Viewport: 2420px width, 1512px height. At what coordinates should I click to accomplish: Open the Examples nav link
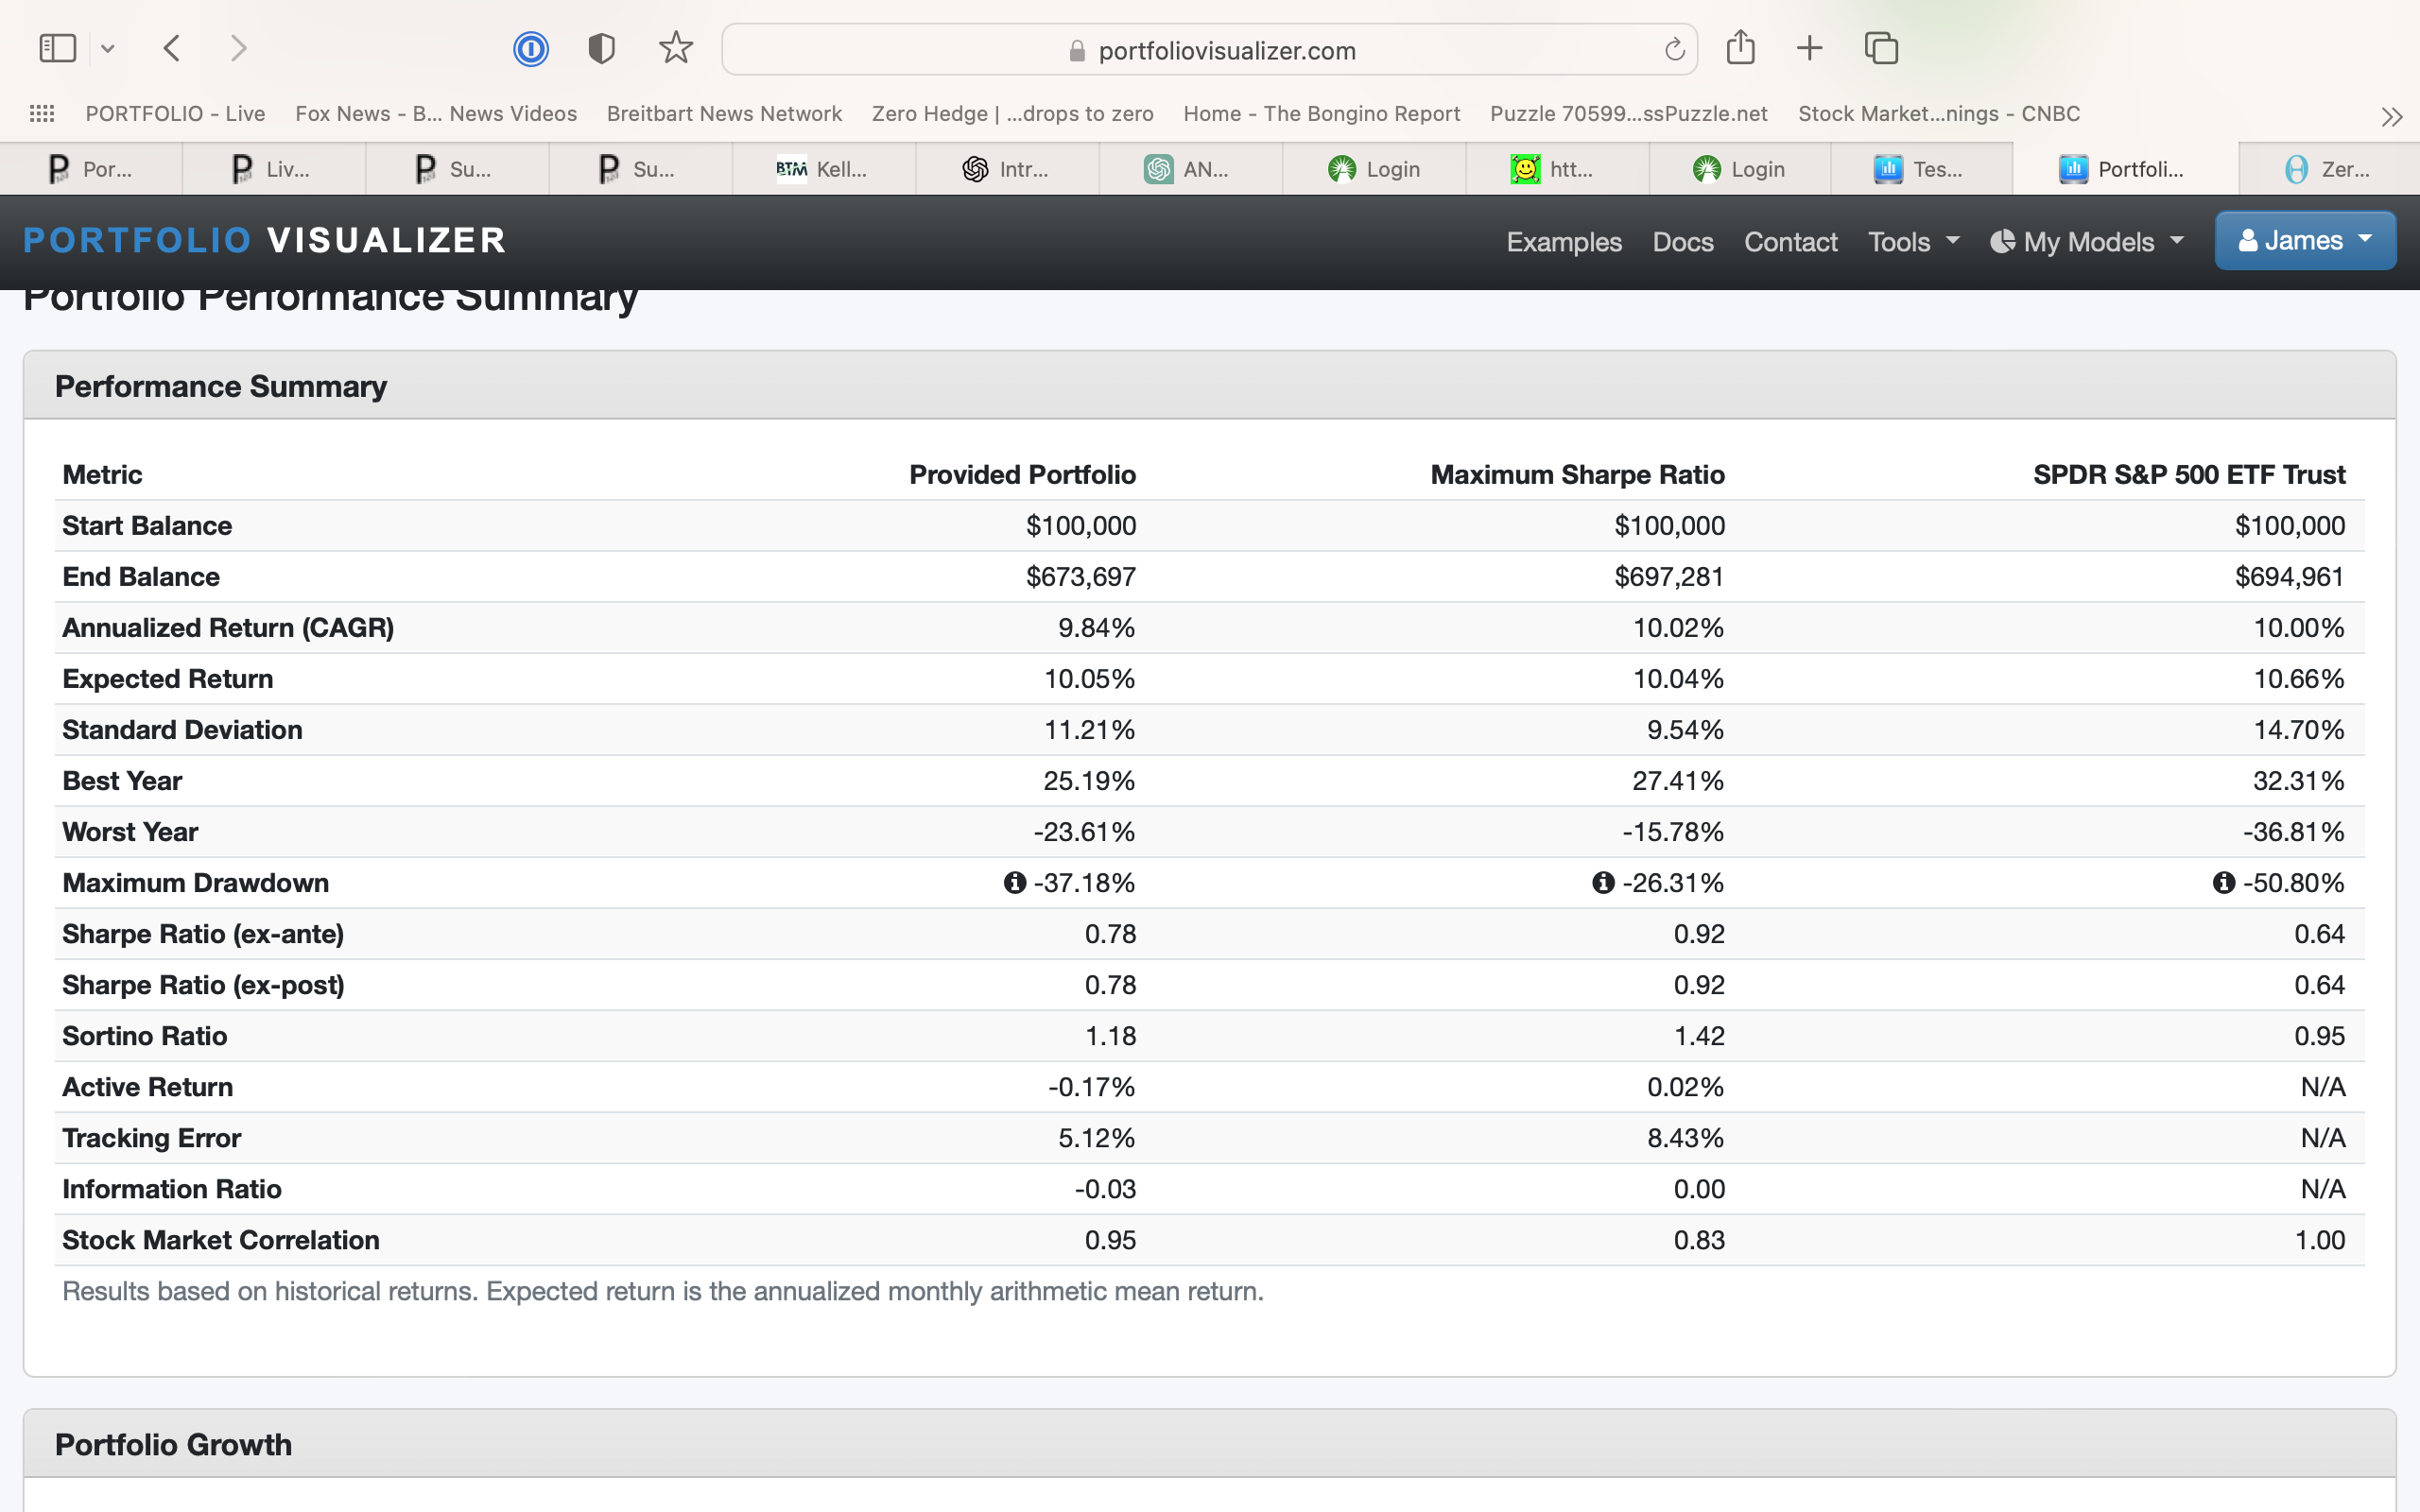pyautogui.click(x=1564, y=242)
